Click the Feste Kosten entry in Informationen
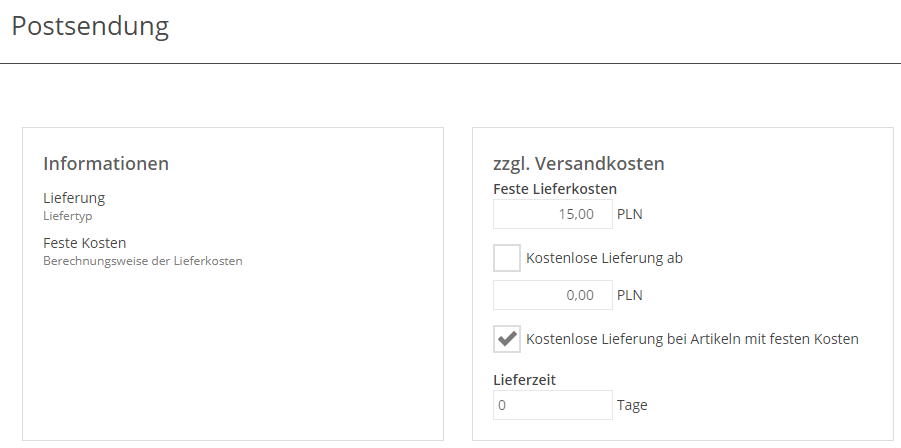 (x=84, y=243)
